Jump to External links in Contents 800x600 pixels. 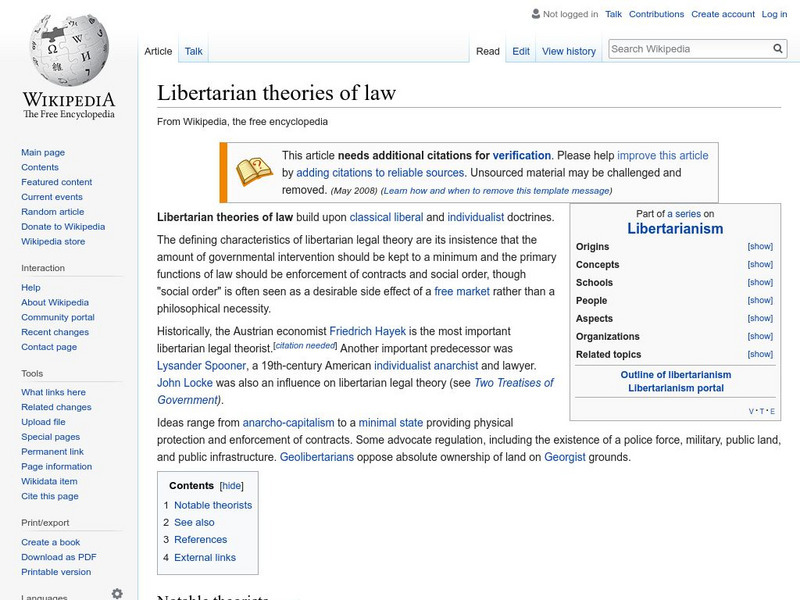coord(205,557)
